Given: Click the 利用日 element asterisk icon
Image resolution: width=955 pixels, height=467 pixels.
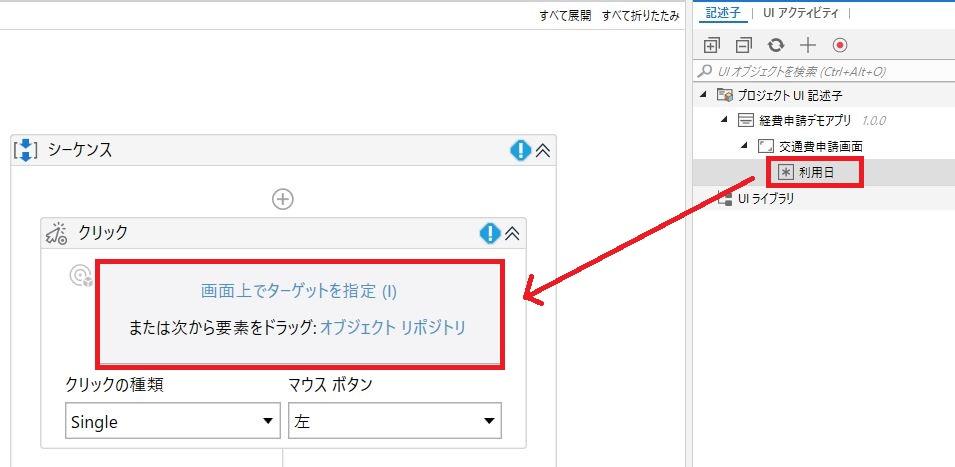Looking at the screenshot, I should 786,173.
